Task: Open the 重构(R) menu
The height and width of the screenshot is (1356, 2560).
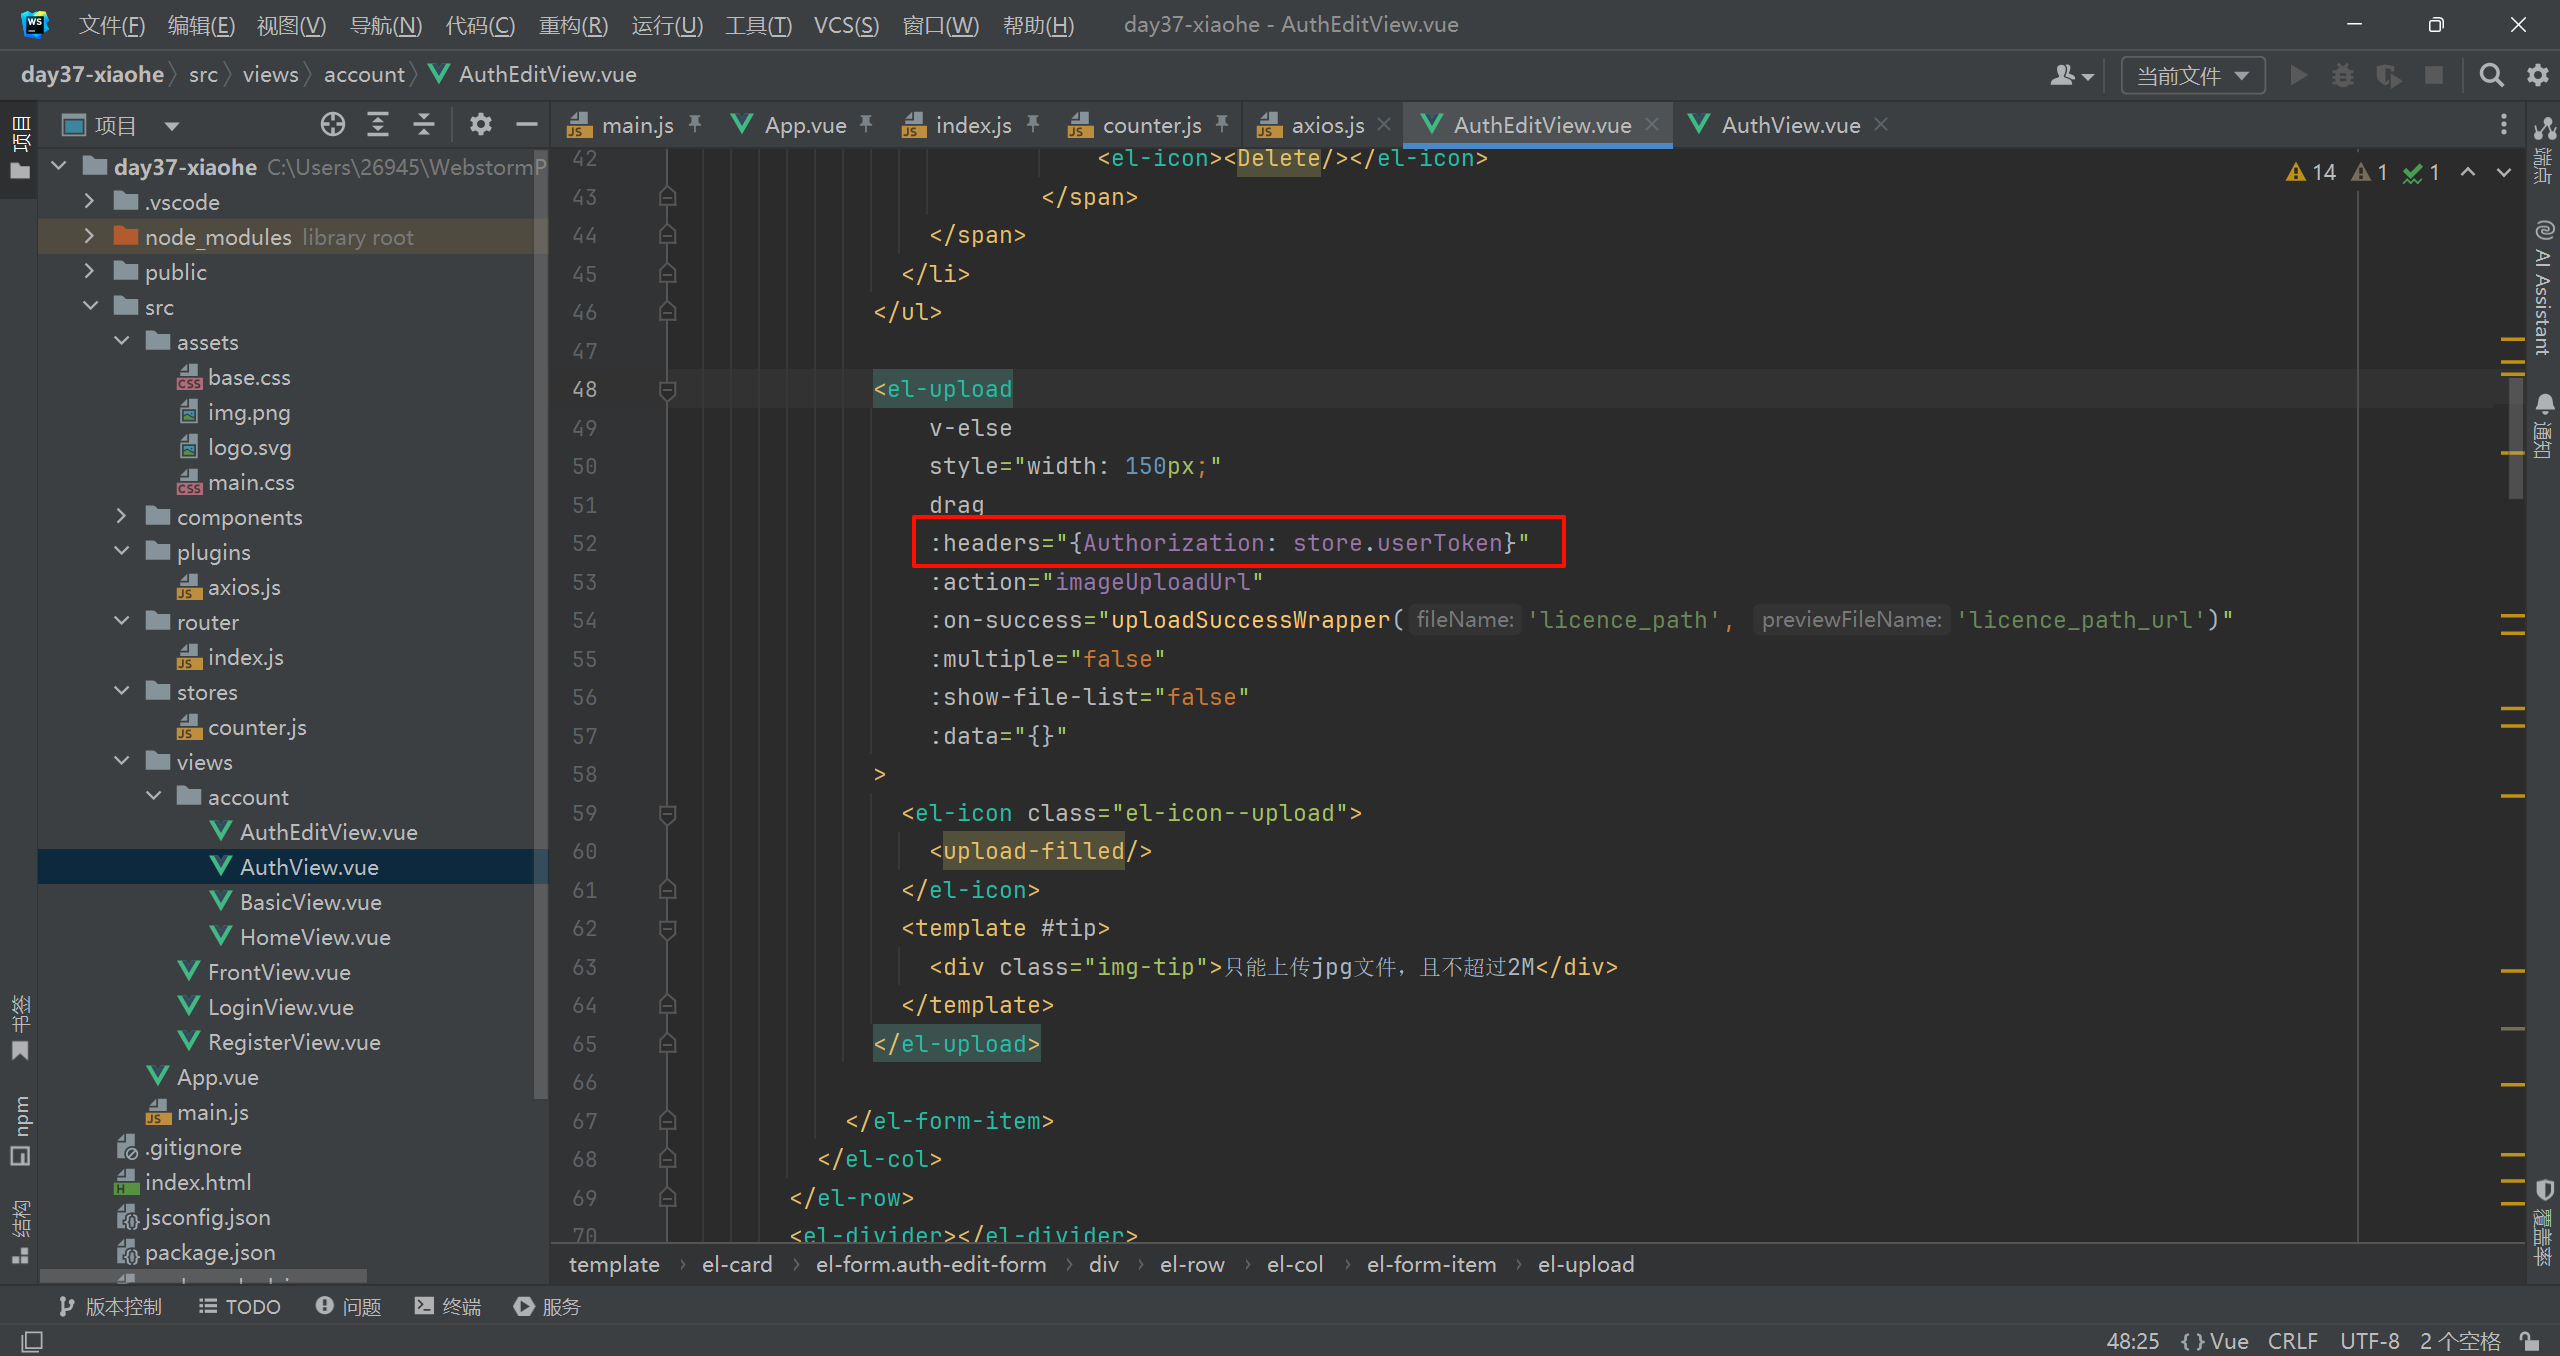Action: (573, 25)
